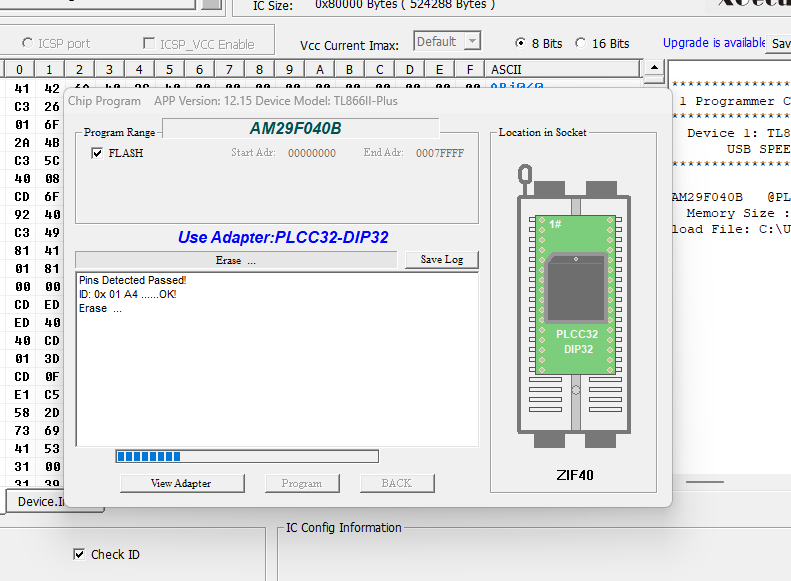Select the 16 Bits radio button
Viewport: 791px width, 581px height.
click(x=581, y=43)
